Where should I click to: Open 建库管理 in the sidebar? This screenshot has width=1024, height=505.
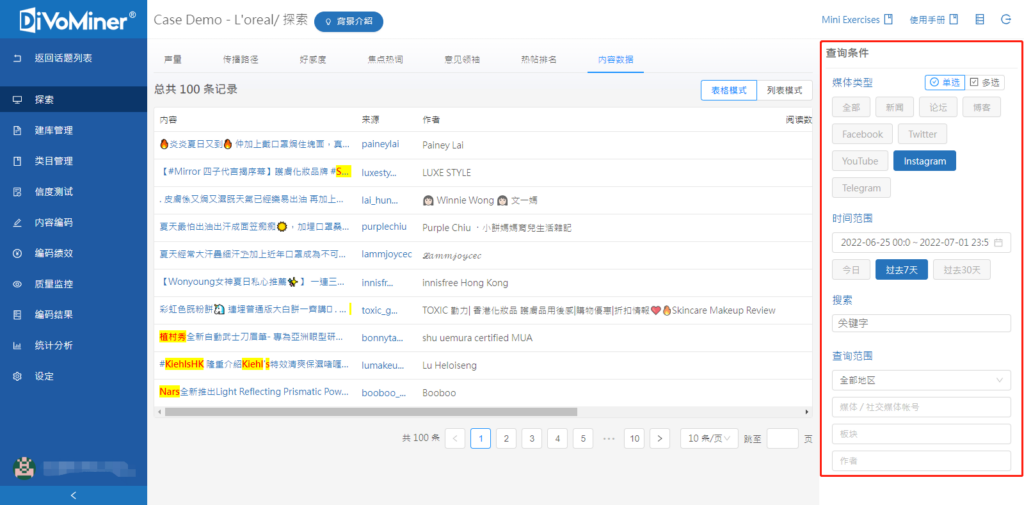(x=54, y=130)
